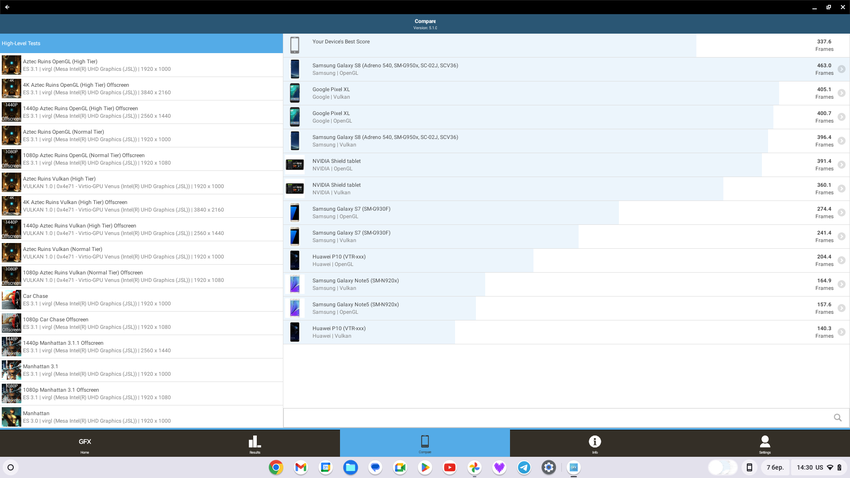Switch to the Results tab
Viewport: 850px width, 478px height.
(254, 443)
